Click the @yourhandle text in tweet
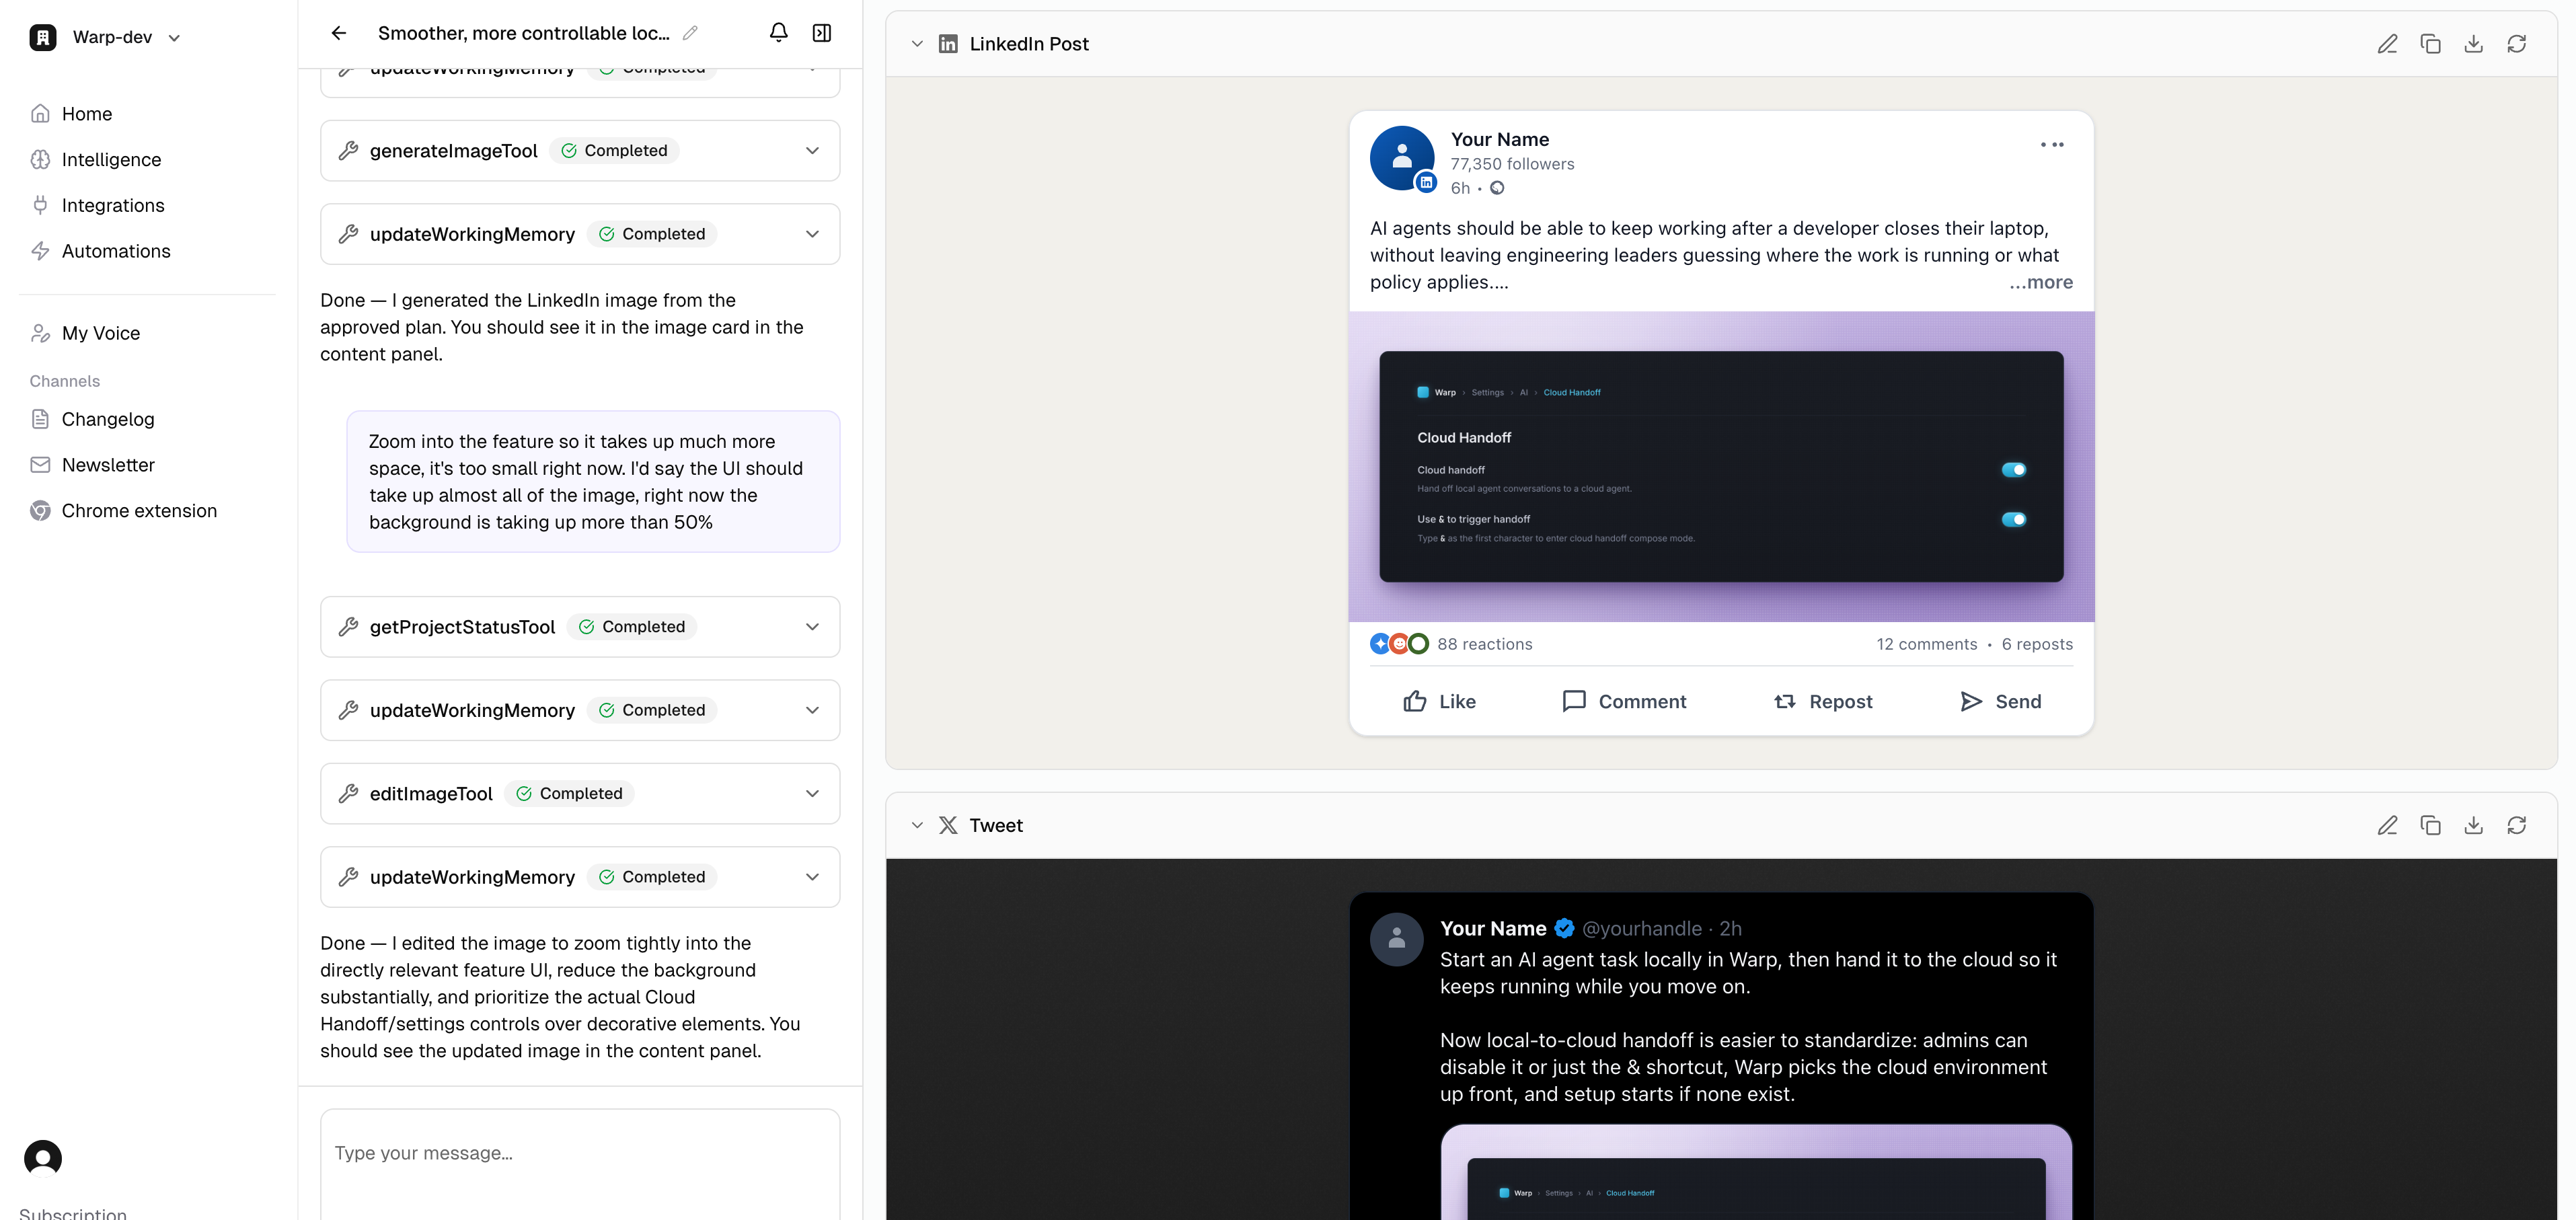Viewport: 2576px width, 1220px height. [1642, 929]
